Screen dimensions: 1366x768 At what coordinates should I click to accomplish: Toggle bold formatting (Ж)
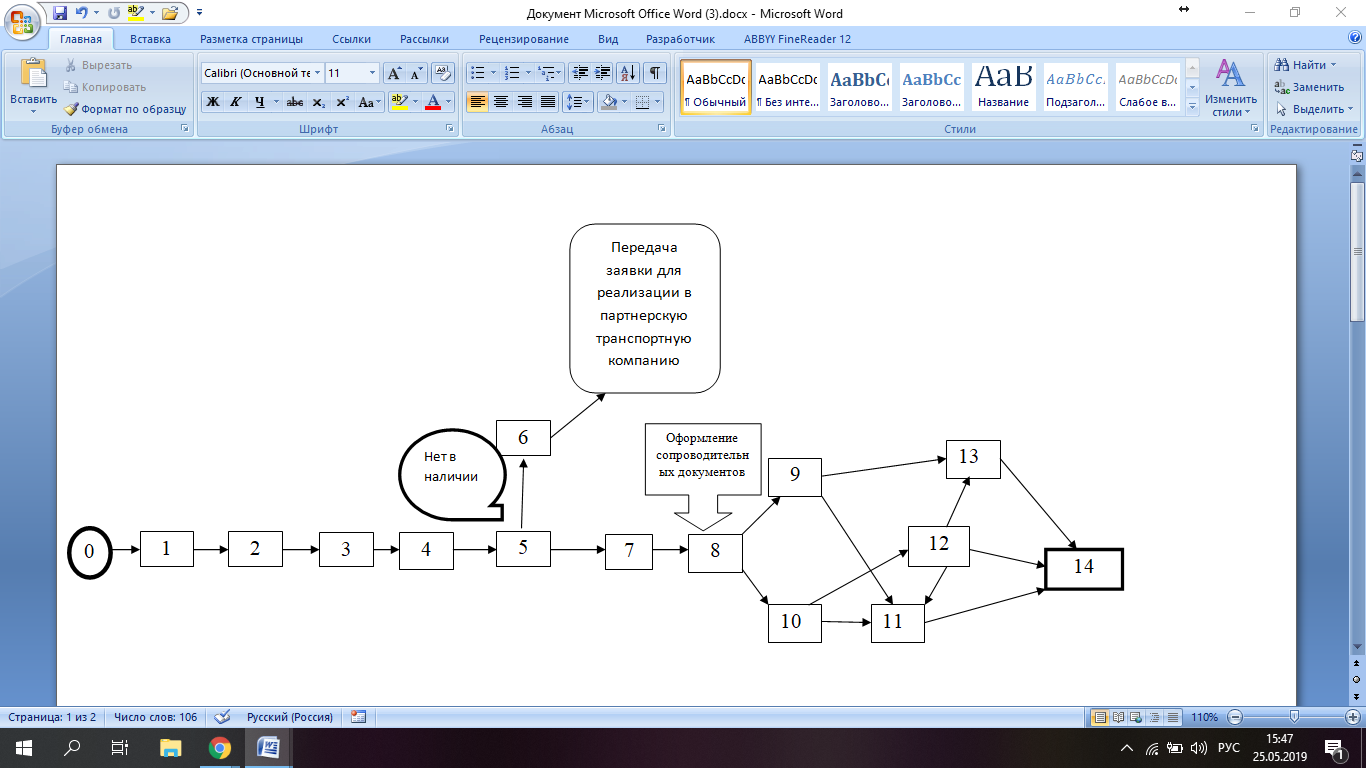tap(213, 102)
